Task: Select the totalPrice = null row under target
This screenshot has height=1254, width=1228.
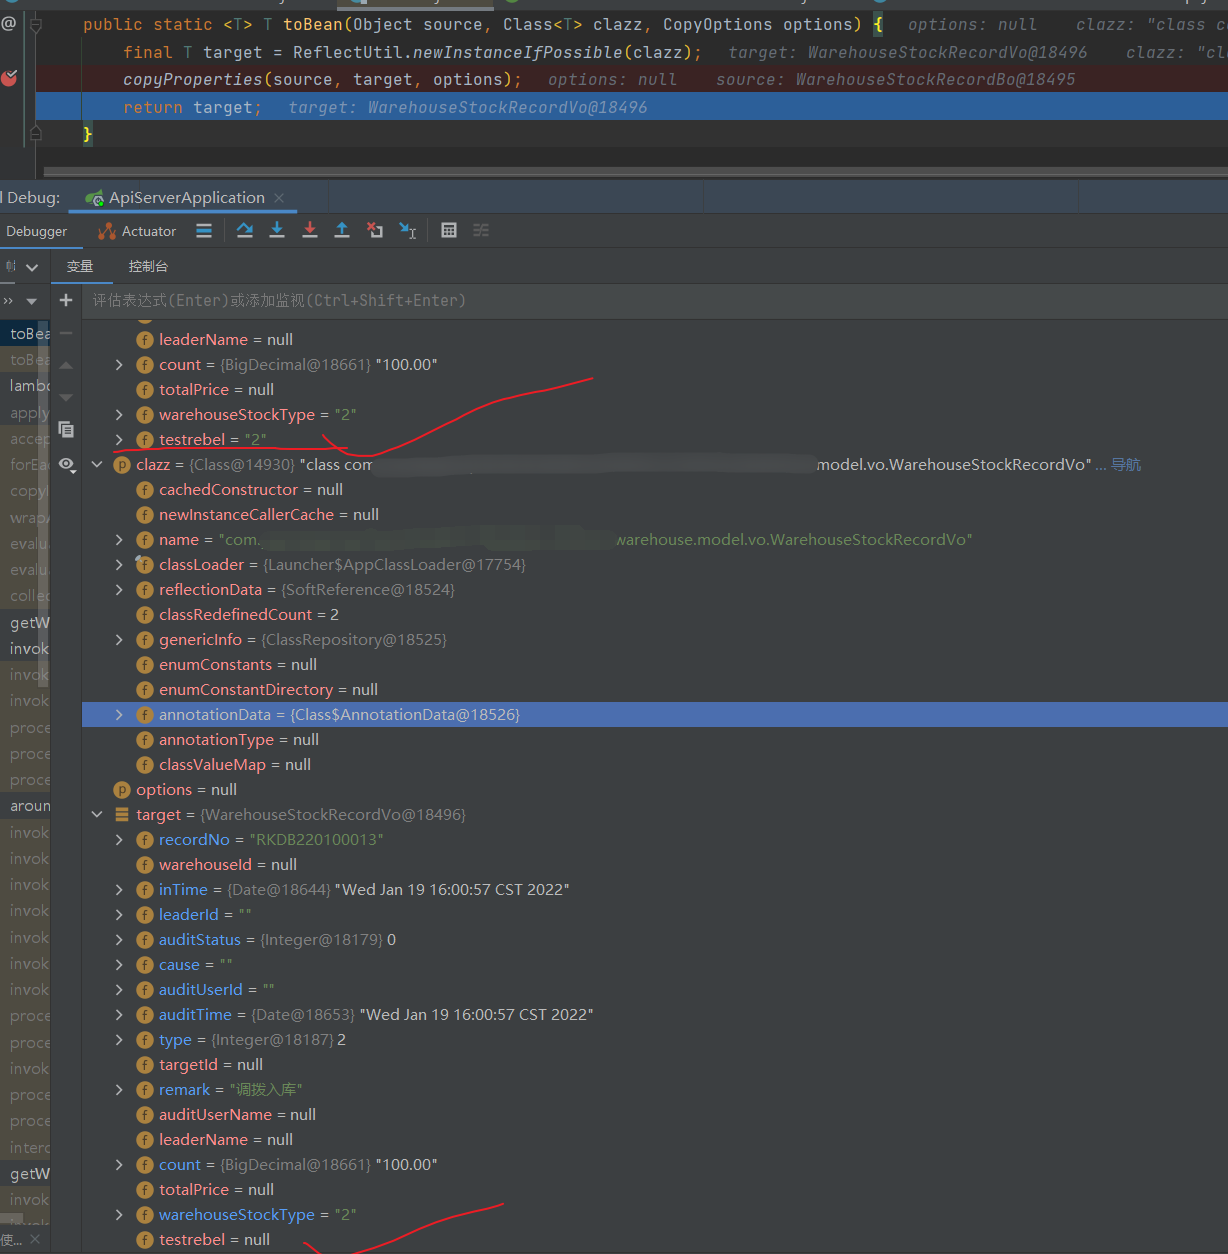Action: [x=655, y=1190]
